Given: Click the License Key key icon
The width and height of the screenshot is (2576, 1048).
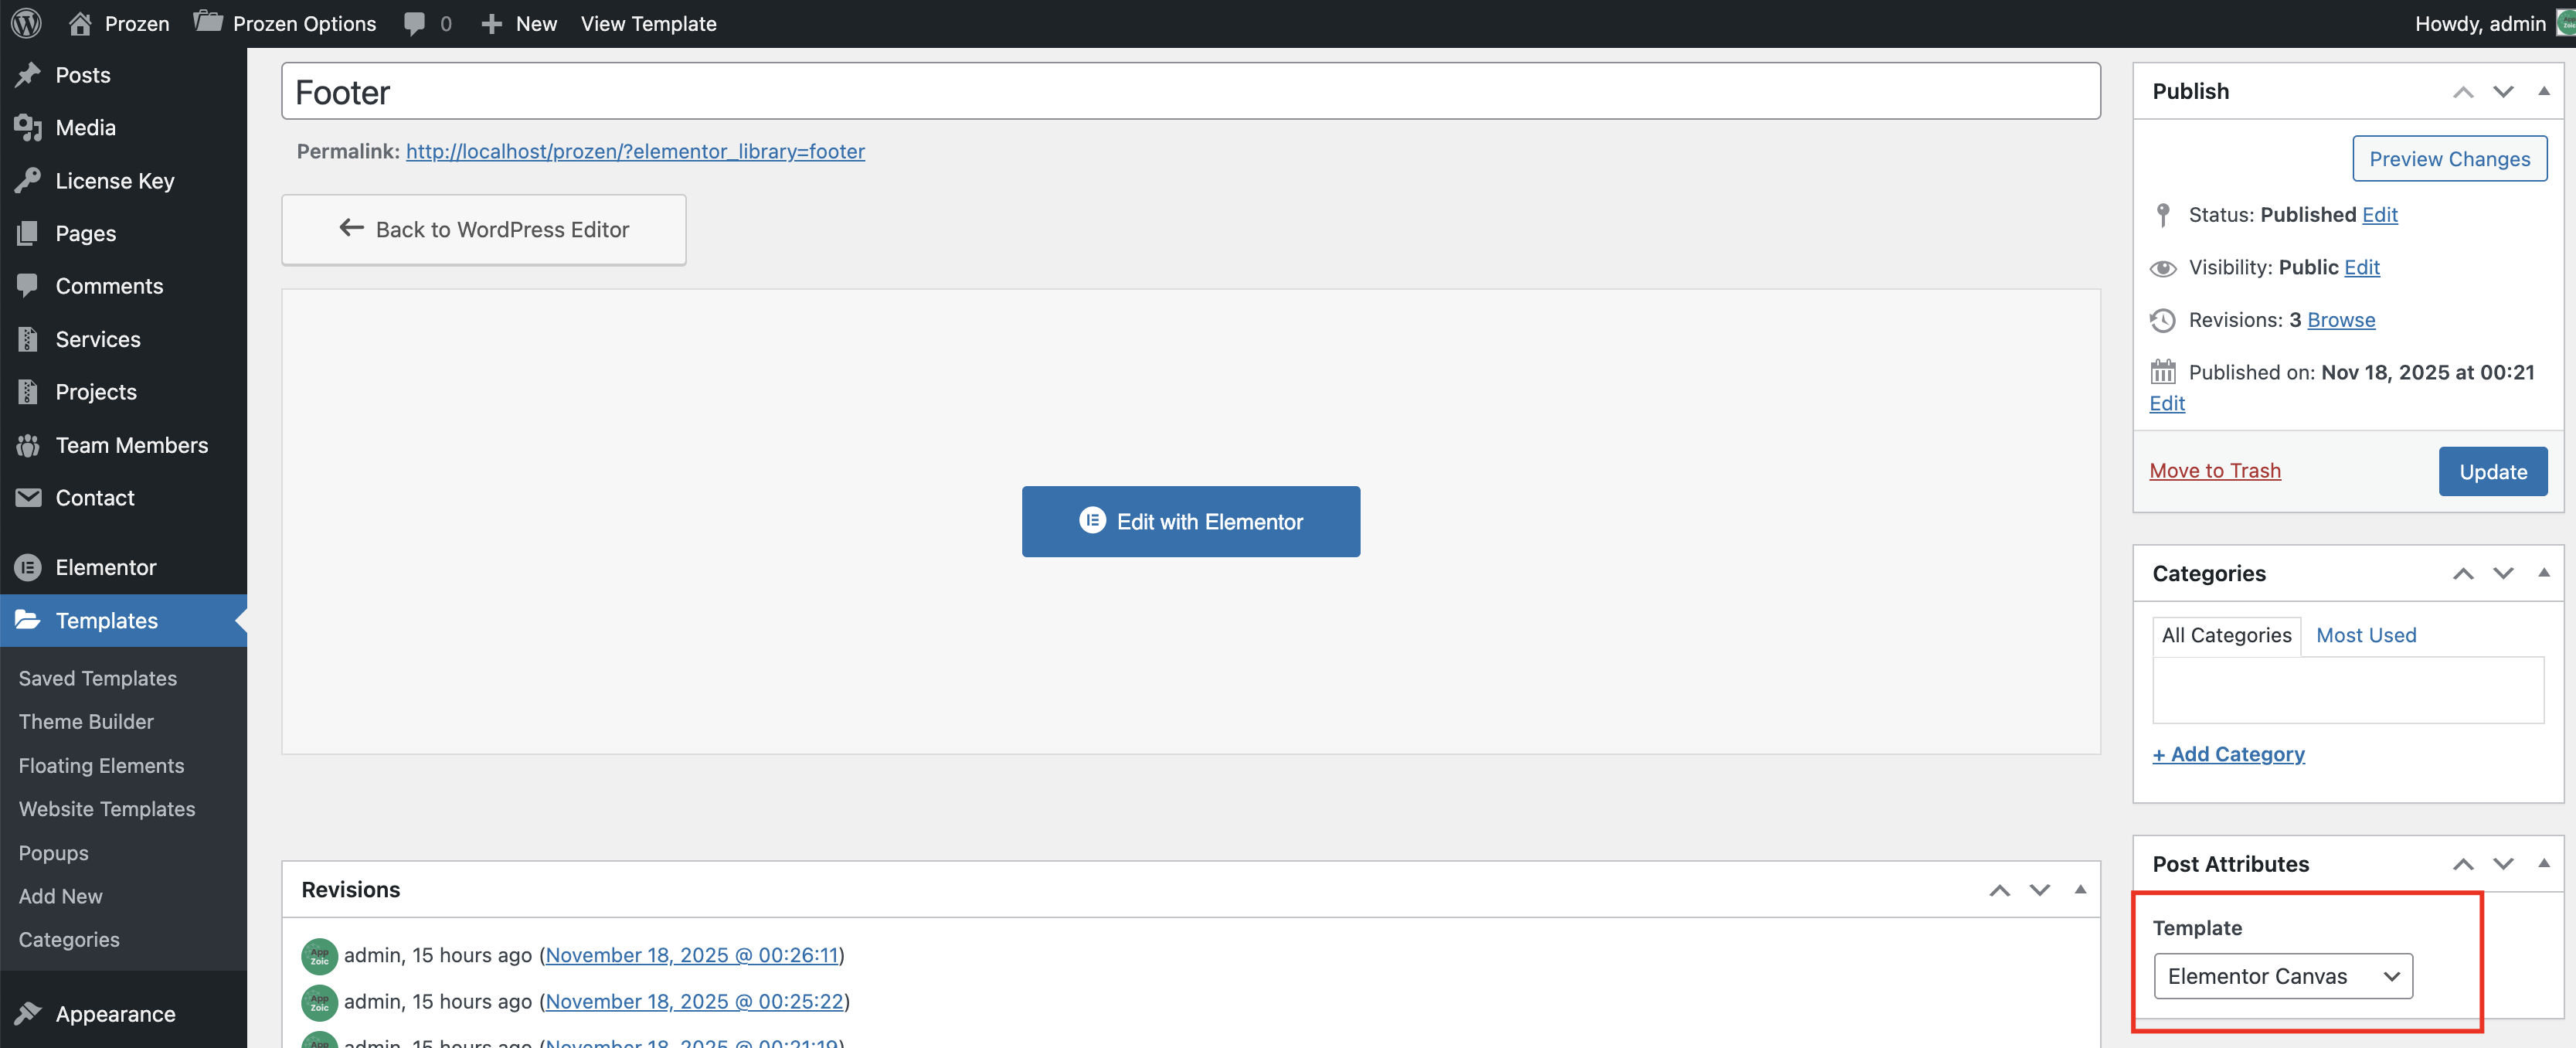Looking at the screenshot, I should coord(28,180).
